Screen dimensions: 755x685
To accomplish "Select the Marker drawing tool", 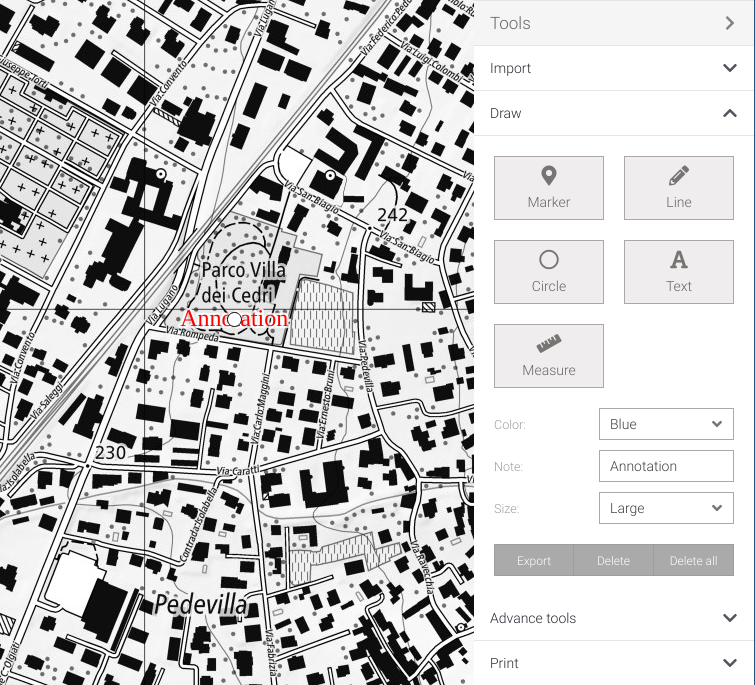I will pyautogui.click(x=548, y=188).
